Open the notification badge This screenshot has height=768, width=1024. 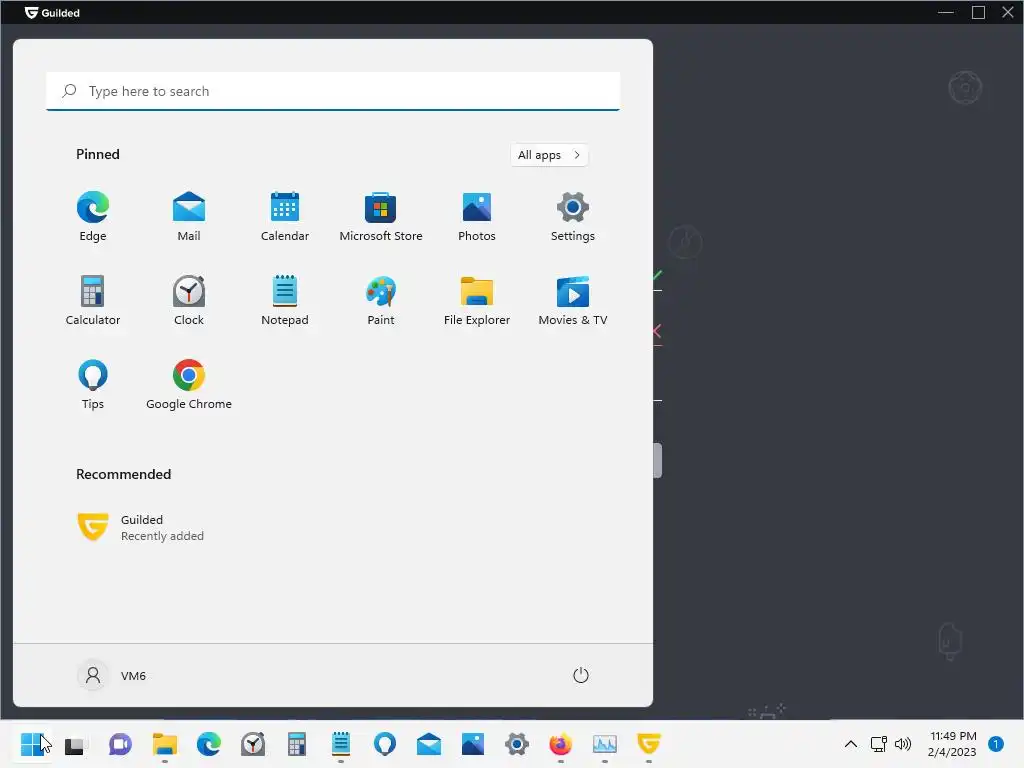996,744
